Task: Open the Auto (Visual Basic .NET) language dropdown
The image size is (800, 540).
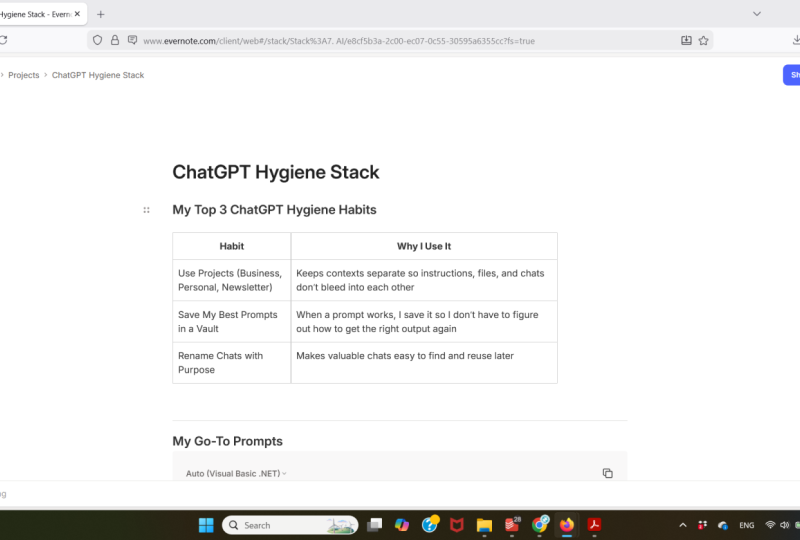Action: pyautogui.click(x=236, y=474)
